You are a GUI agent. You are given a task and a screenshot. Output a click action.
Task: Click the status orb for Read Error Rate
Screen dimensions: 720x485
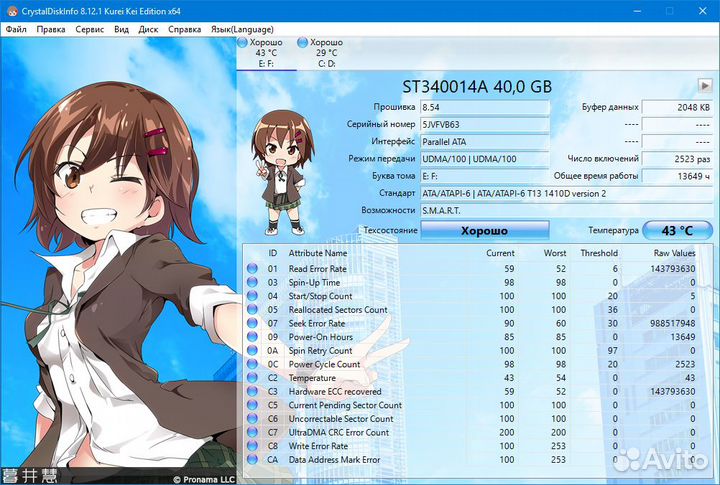pos(252,269)
